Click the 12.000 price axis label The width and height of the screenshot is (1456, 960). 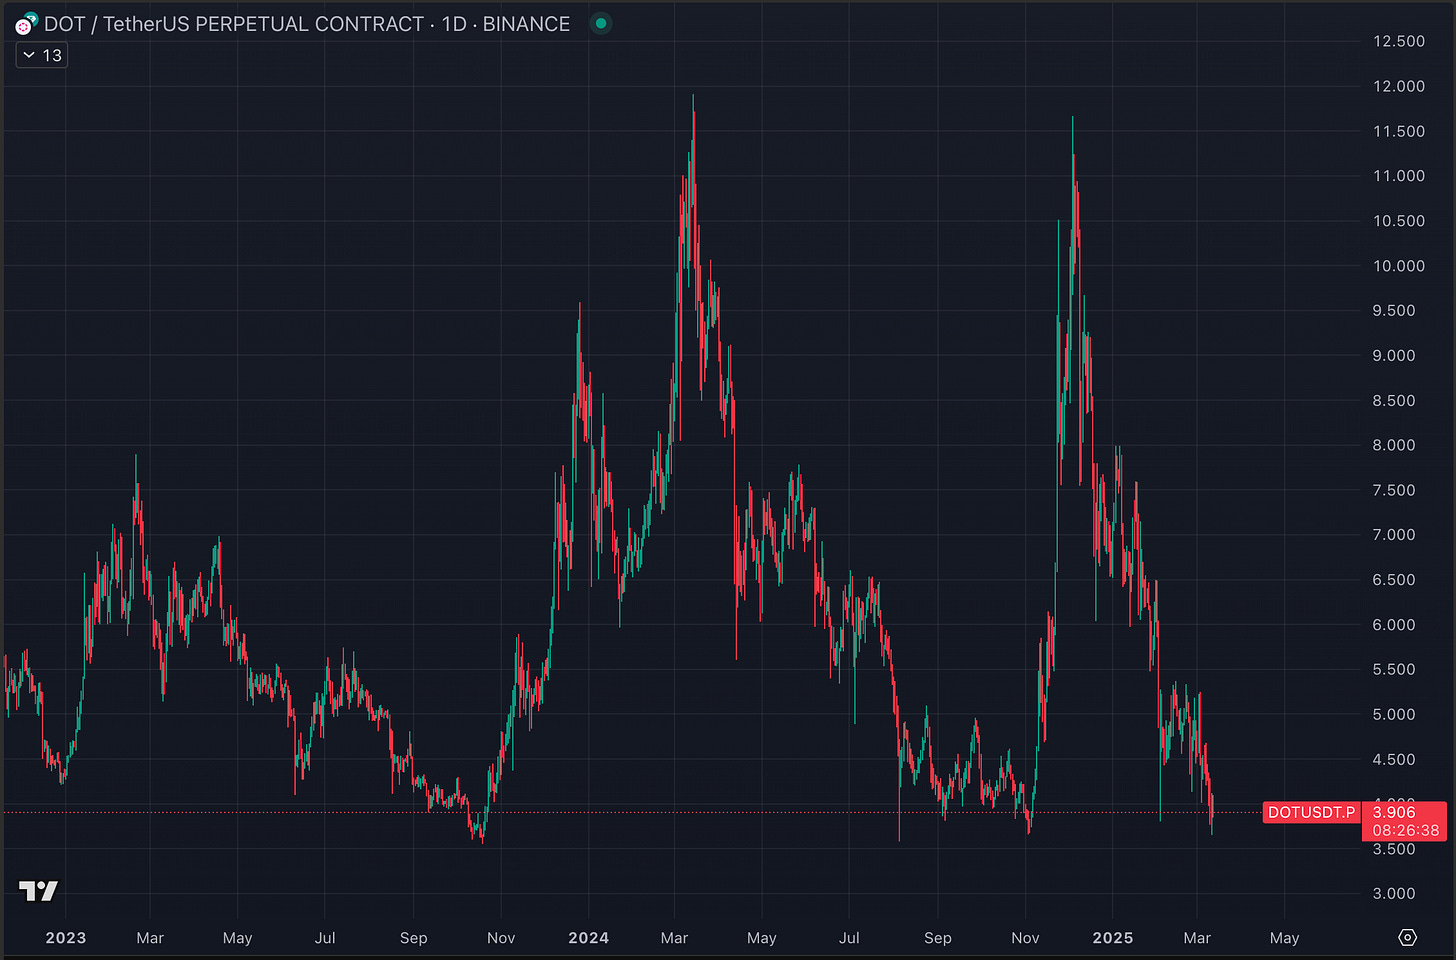click(1399, 86)
